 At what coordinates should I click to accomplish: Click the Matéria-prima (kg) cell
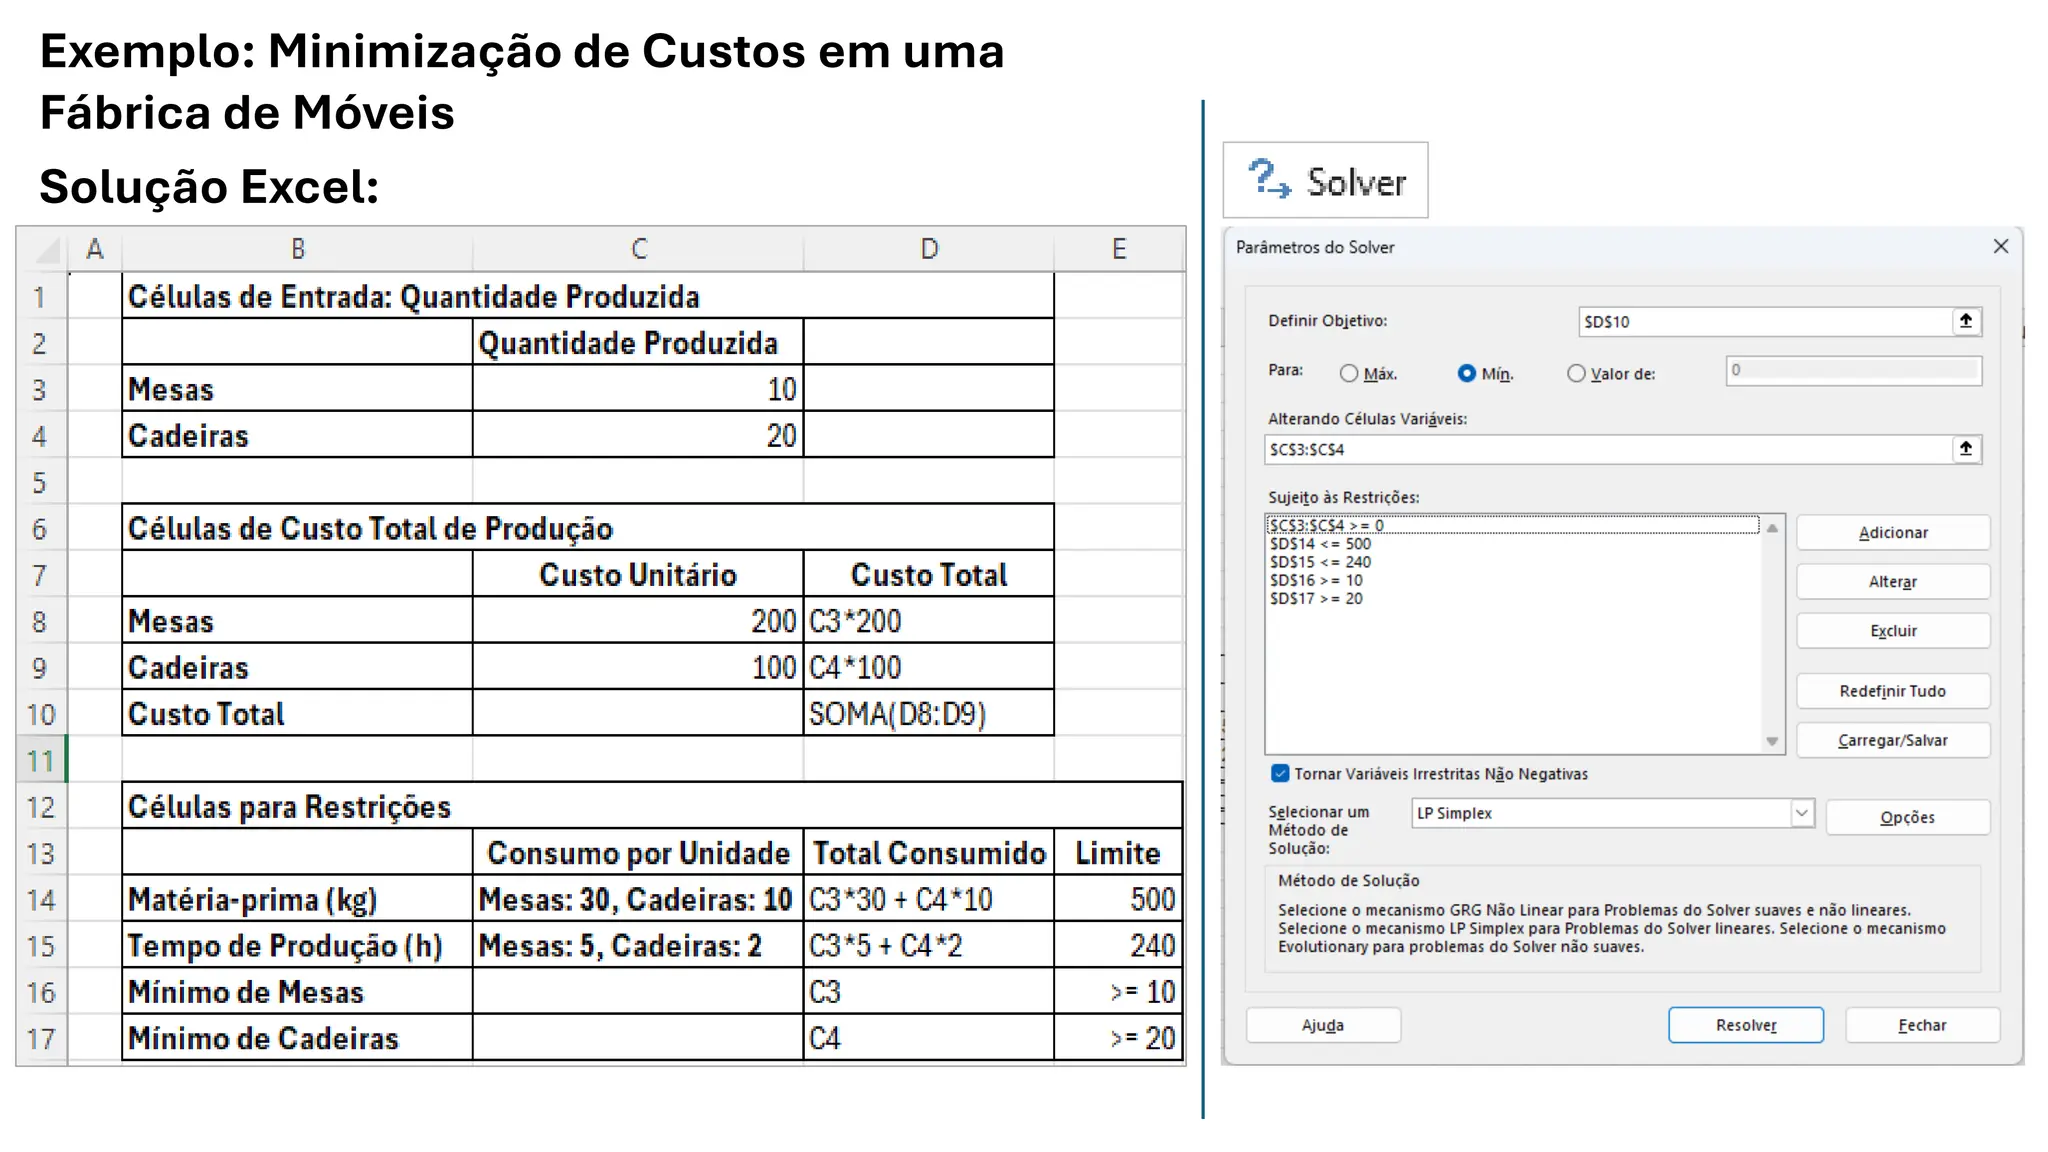coord(297,899)
